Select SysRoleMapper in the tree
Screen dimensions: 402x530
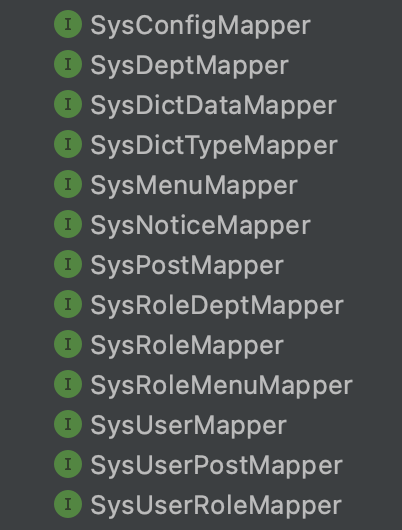pos(187,346)
